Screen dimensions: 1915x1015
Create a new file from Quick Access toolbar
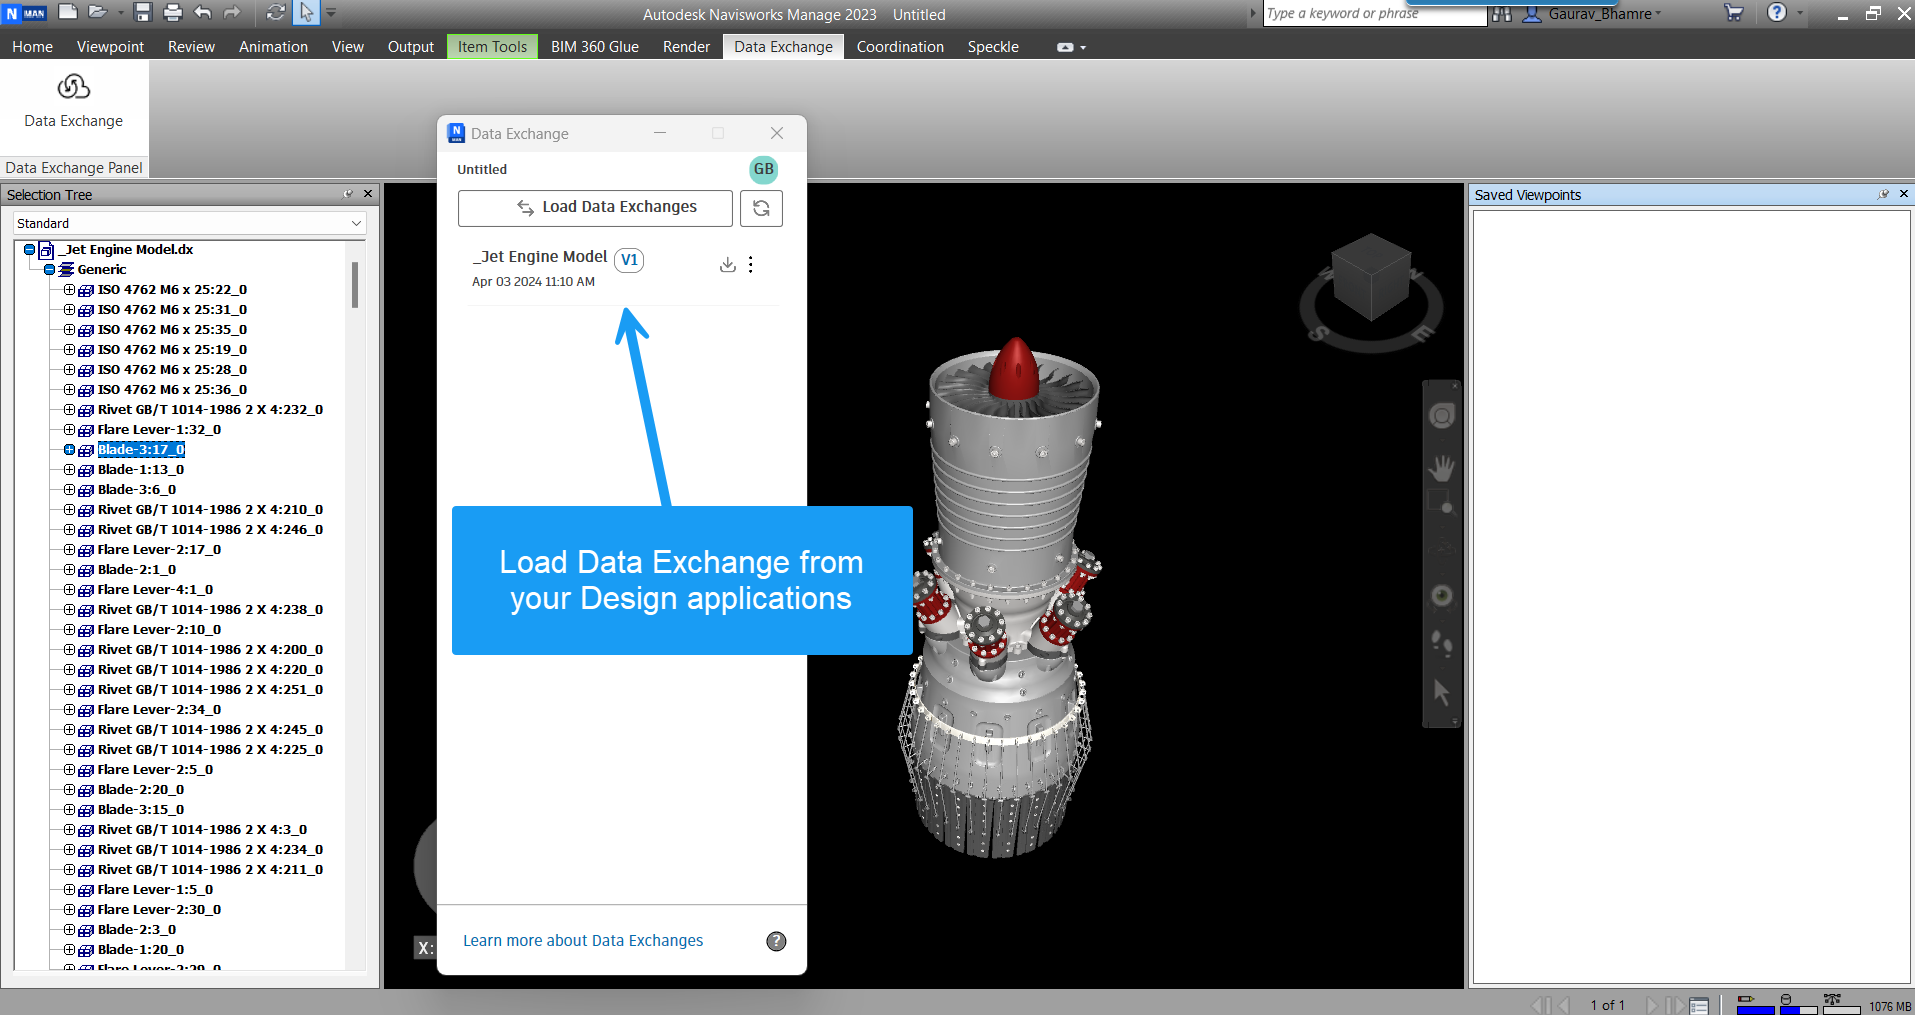pyautogui.click(x=68, y=12)
